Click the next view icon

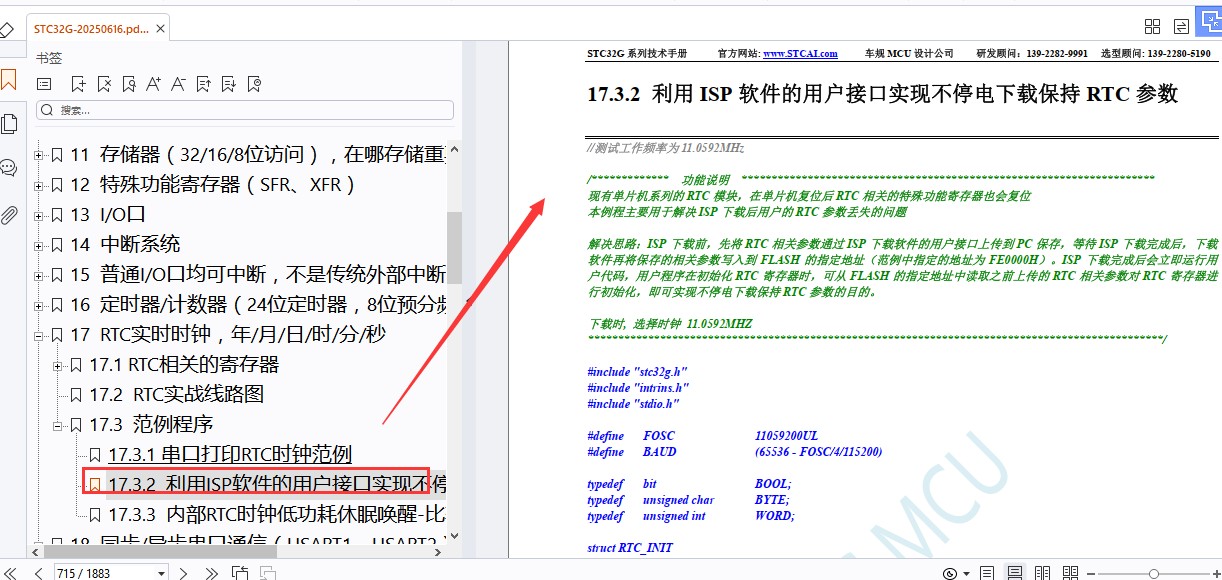tap(268, 573)
